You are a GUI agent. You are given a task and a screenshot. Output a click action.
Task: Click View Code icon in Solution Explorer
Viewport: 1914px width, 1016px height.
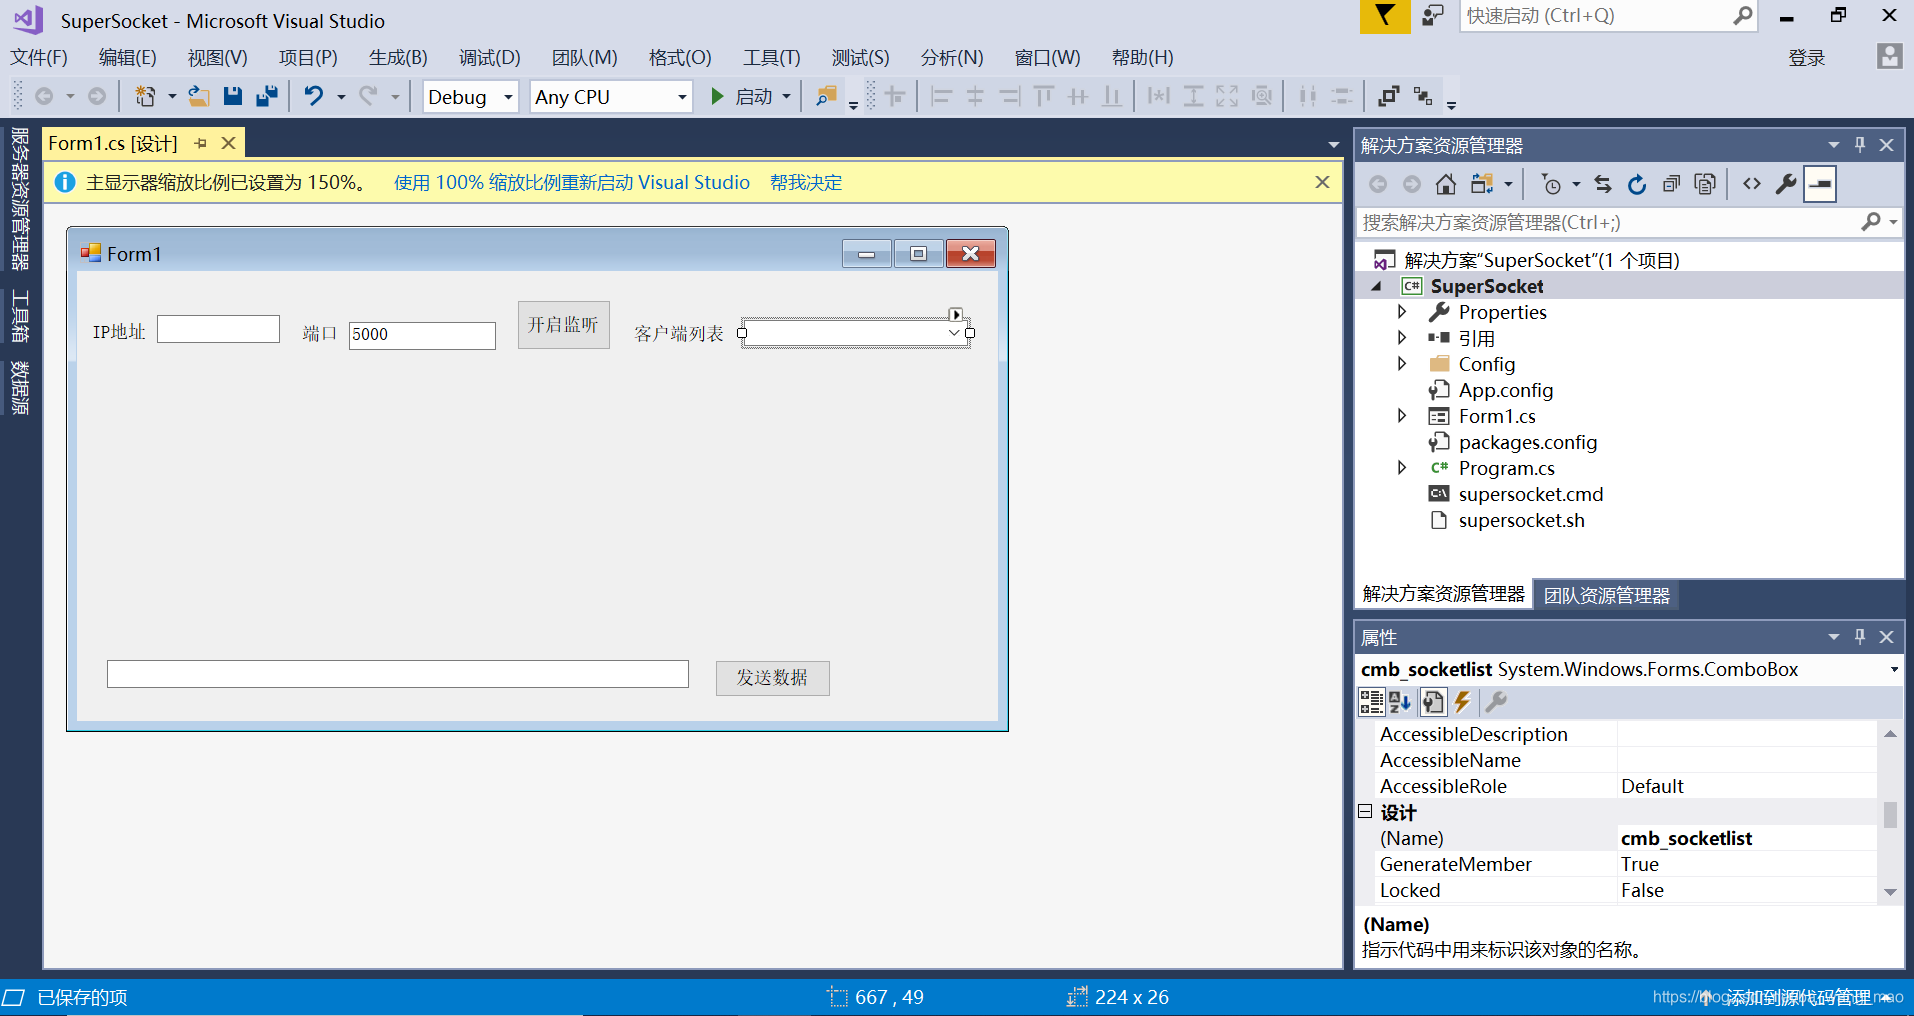[1752, 184]
